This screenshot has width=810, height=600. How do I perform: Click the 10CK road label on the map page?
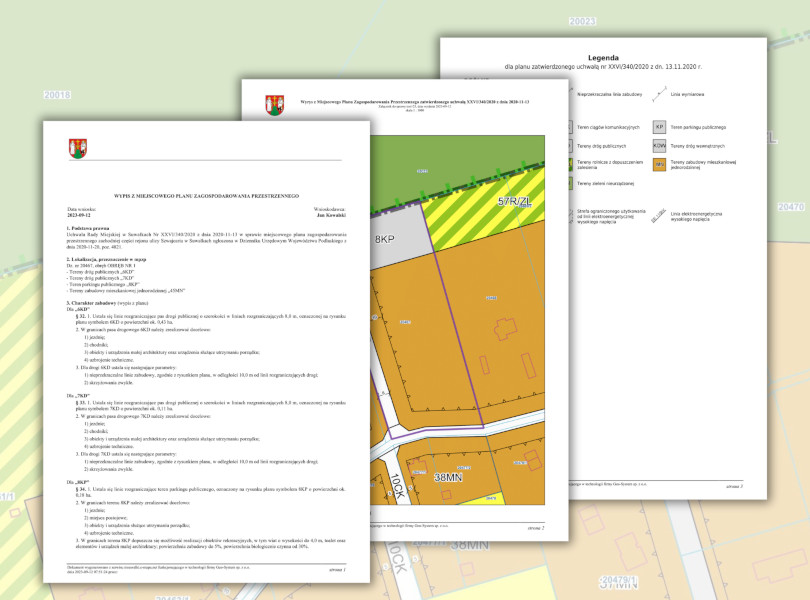[x=397, y=486]
